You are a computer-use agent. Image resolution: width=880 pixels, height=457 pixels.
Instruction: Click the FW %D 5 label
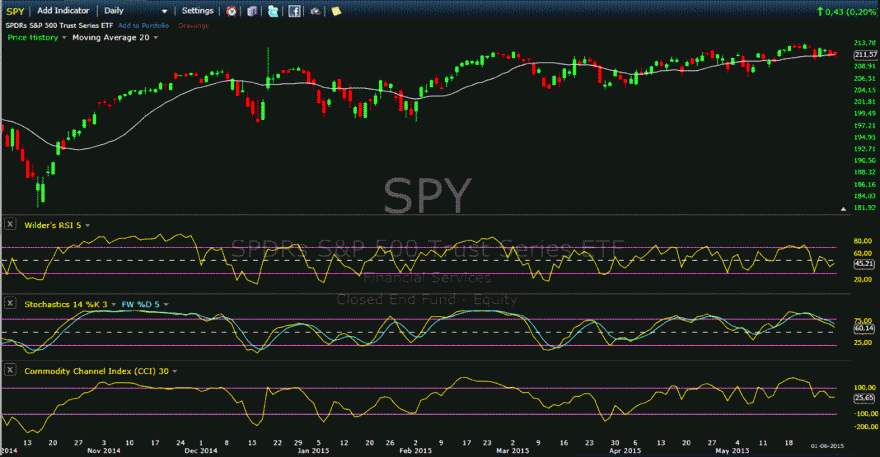point(140,304)
